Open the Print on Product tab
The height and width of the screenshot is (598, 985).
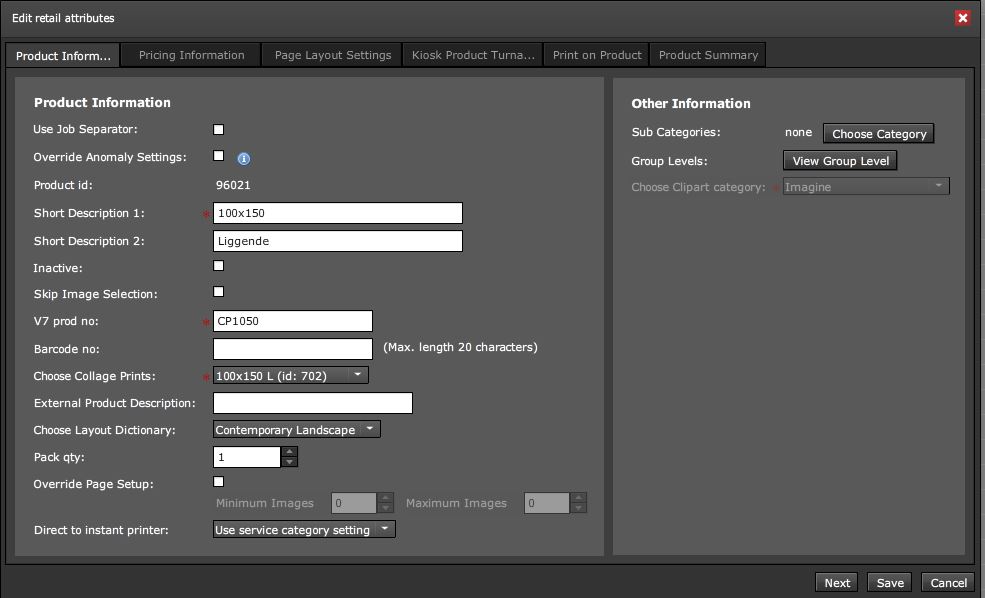pos(597,55)
